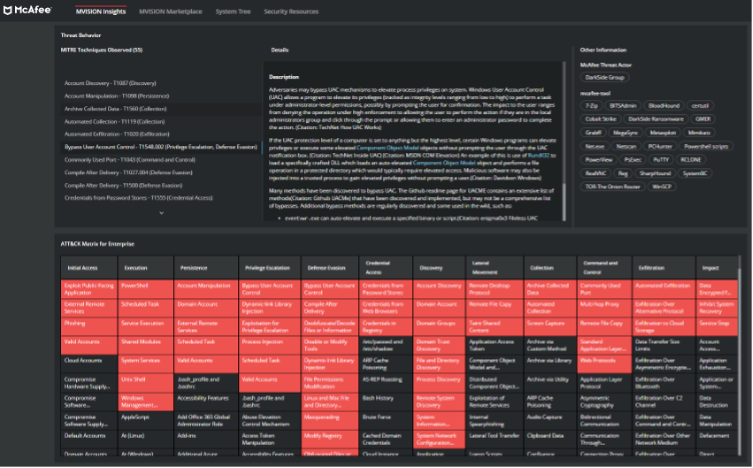Select Exfiltration to Cloud Storage cell

(664, 327)
